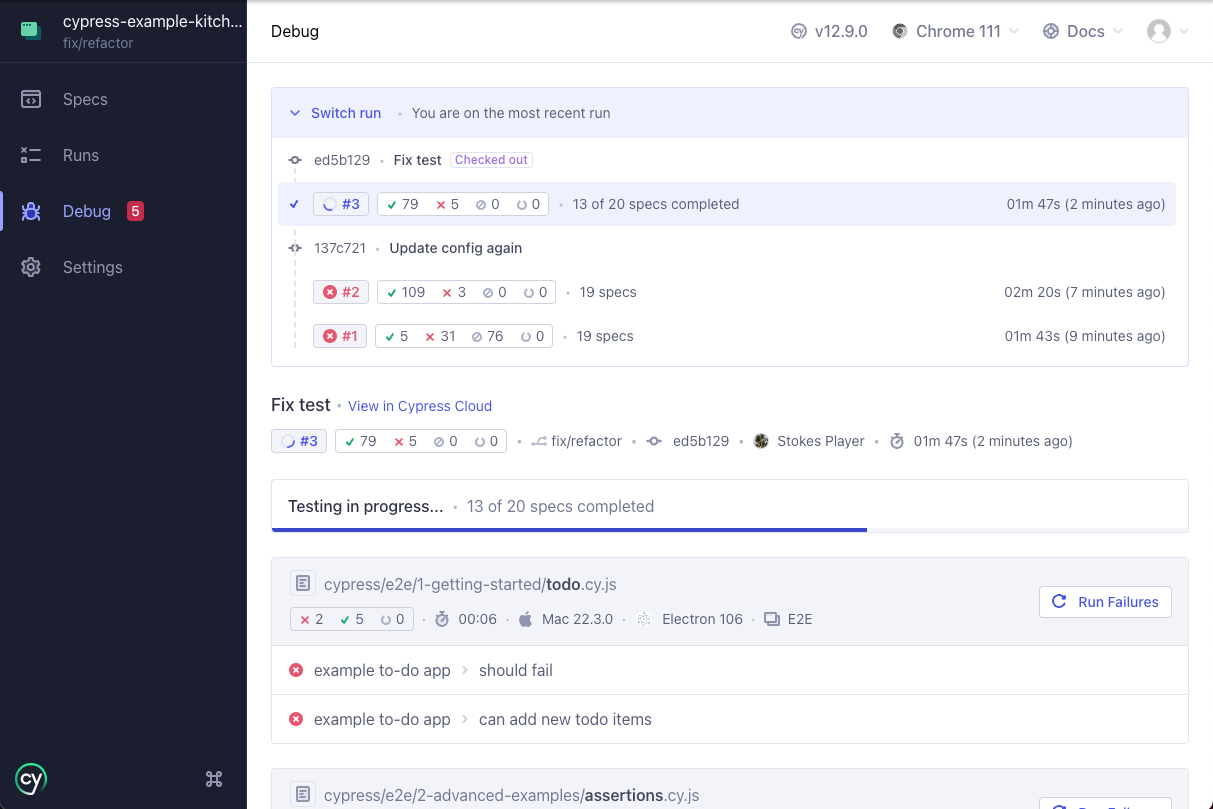Image resolution: width=1213 pixels, height=809 pixels.
Task: Click the todo.cy.js spec file icon
Action: [303, 584]
